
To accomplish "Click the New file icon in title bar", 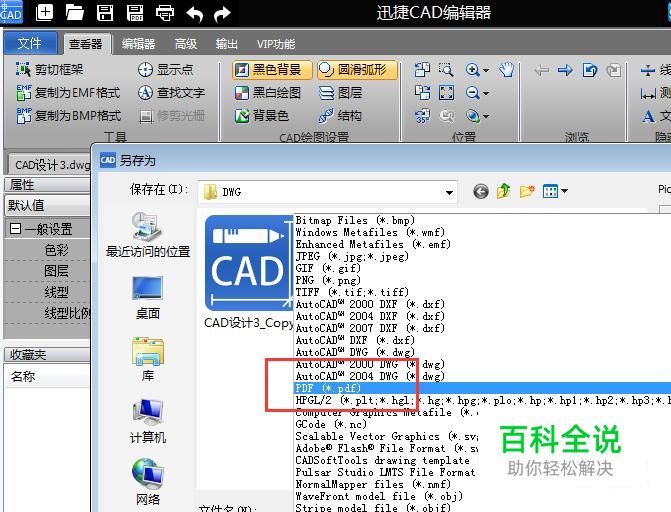I will [x=45, y=12].
